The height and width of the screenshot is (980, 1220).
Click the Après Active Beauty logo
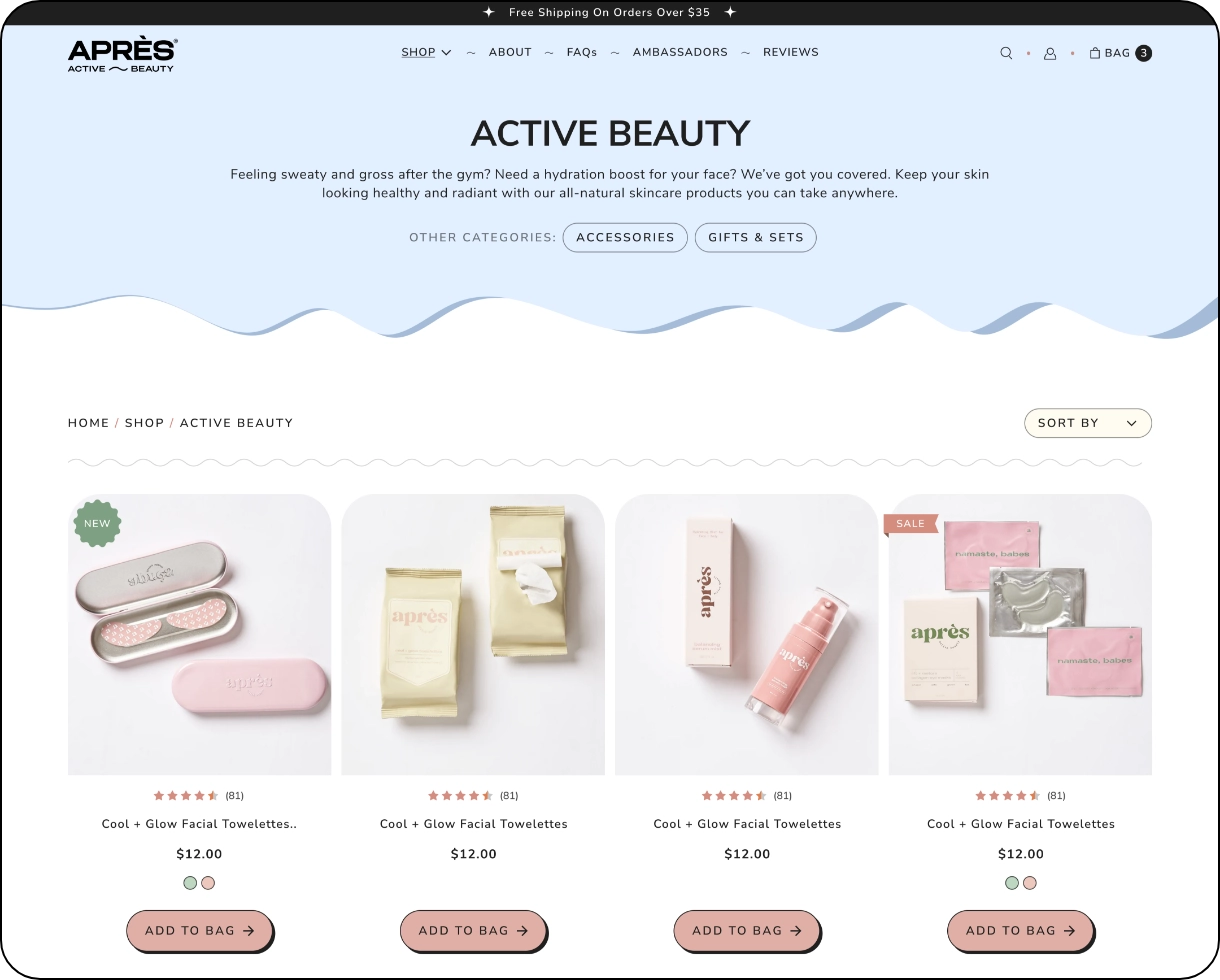pos(123,55)
